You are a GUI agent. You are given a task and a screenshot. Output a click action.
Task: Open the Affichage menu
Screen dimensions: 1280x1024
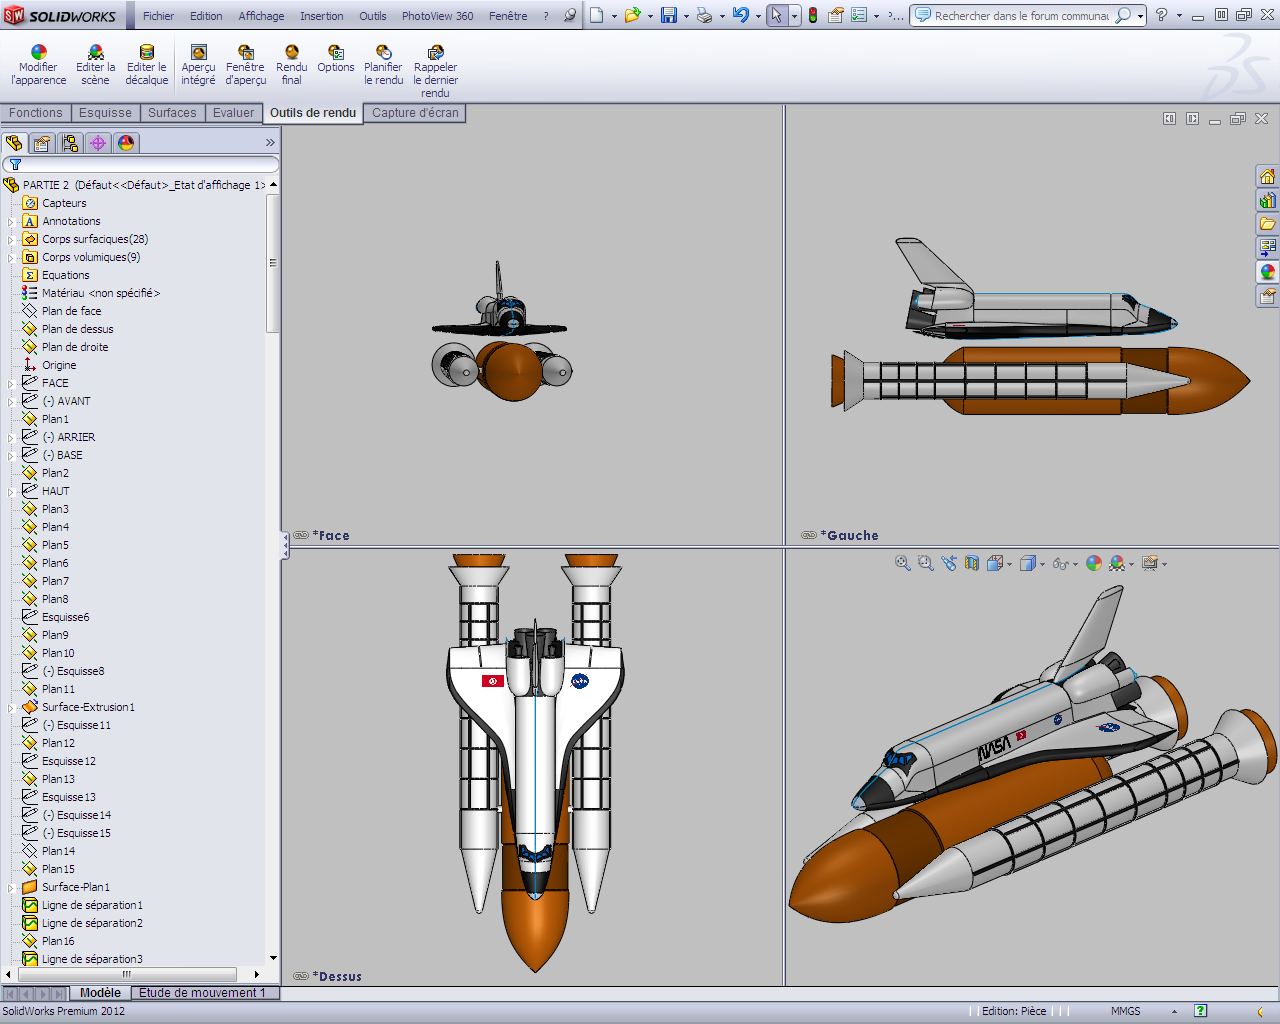click(261, 16)
